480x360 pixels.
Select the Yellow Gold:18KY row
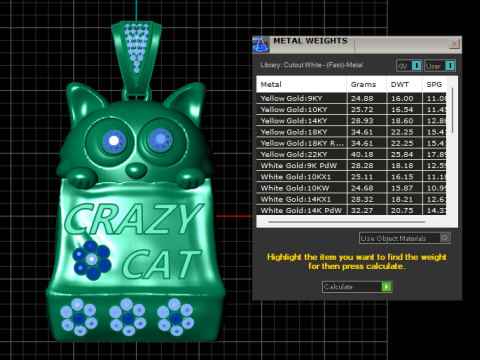[351, 132]
